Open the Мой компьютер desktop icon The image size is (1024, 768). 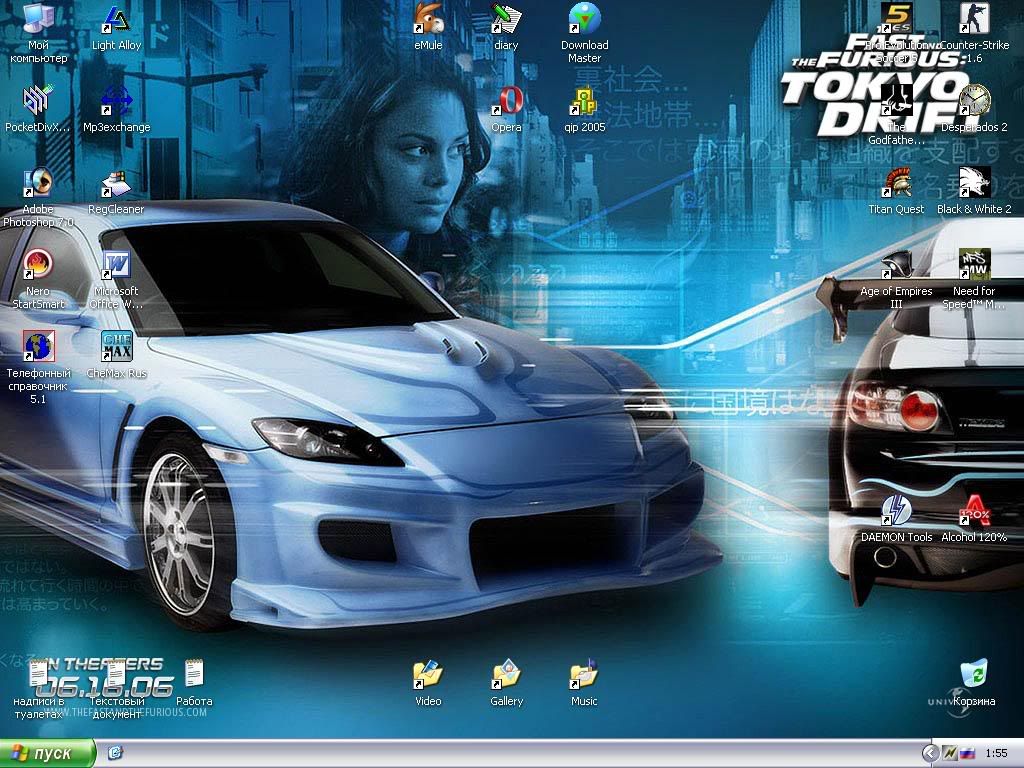coord(39,19)
